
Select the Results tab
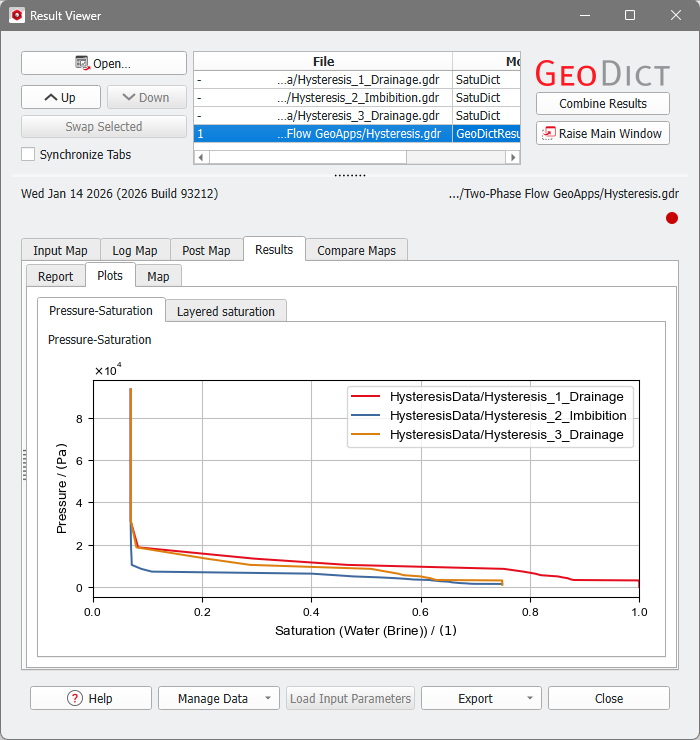click(x=274, y=249)
